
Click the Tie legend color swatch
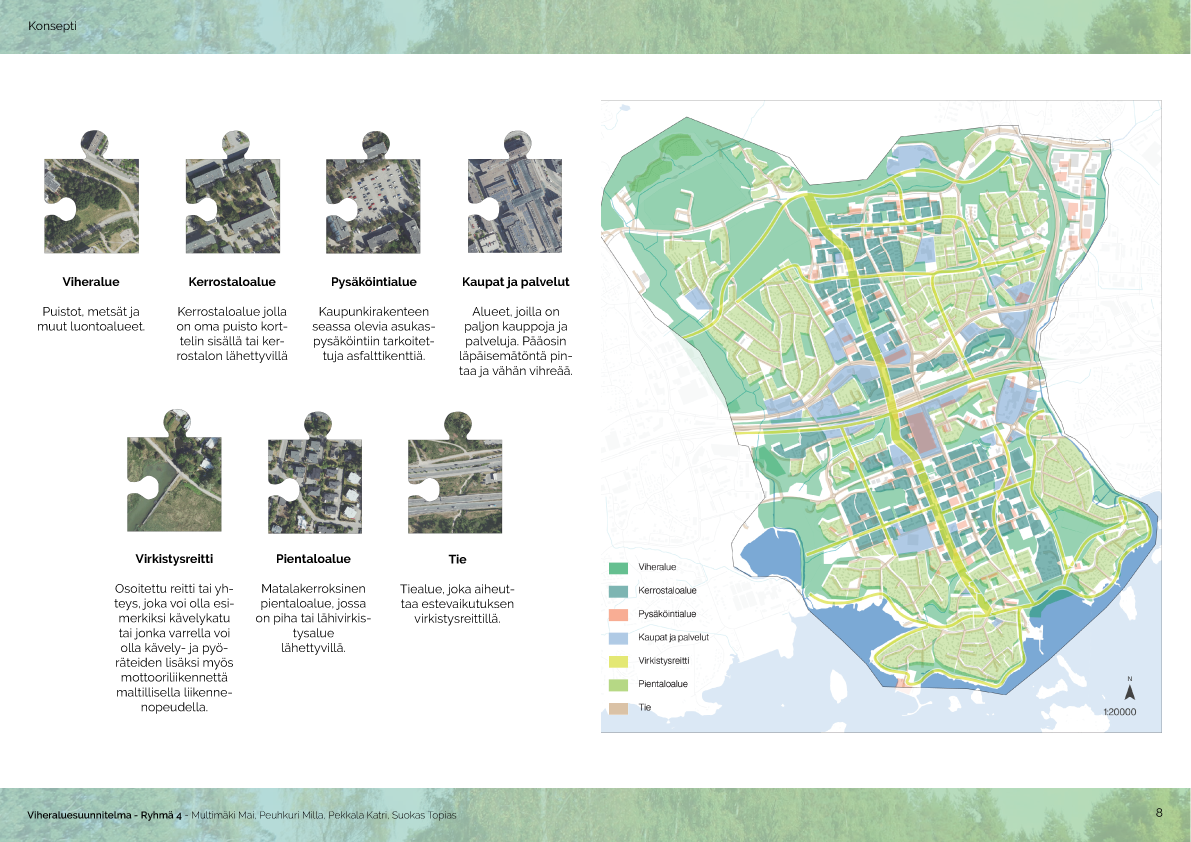pos(618,709)
